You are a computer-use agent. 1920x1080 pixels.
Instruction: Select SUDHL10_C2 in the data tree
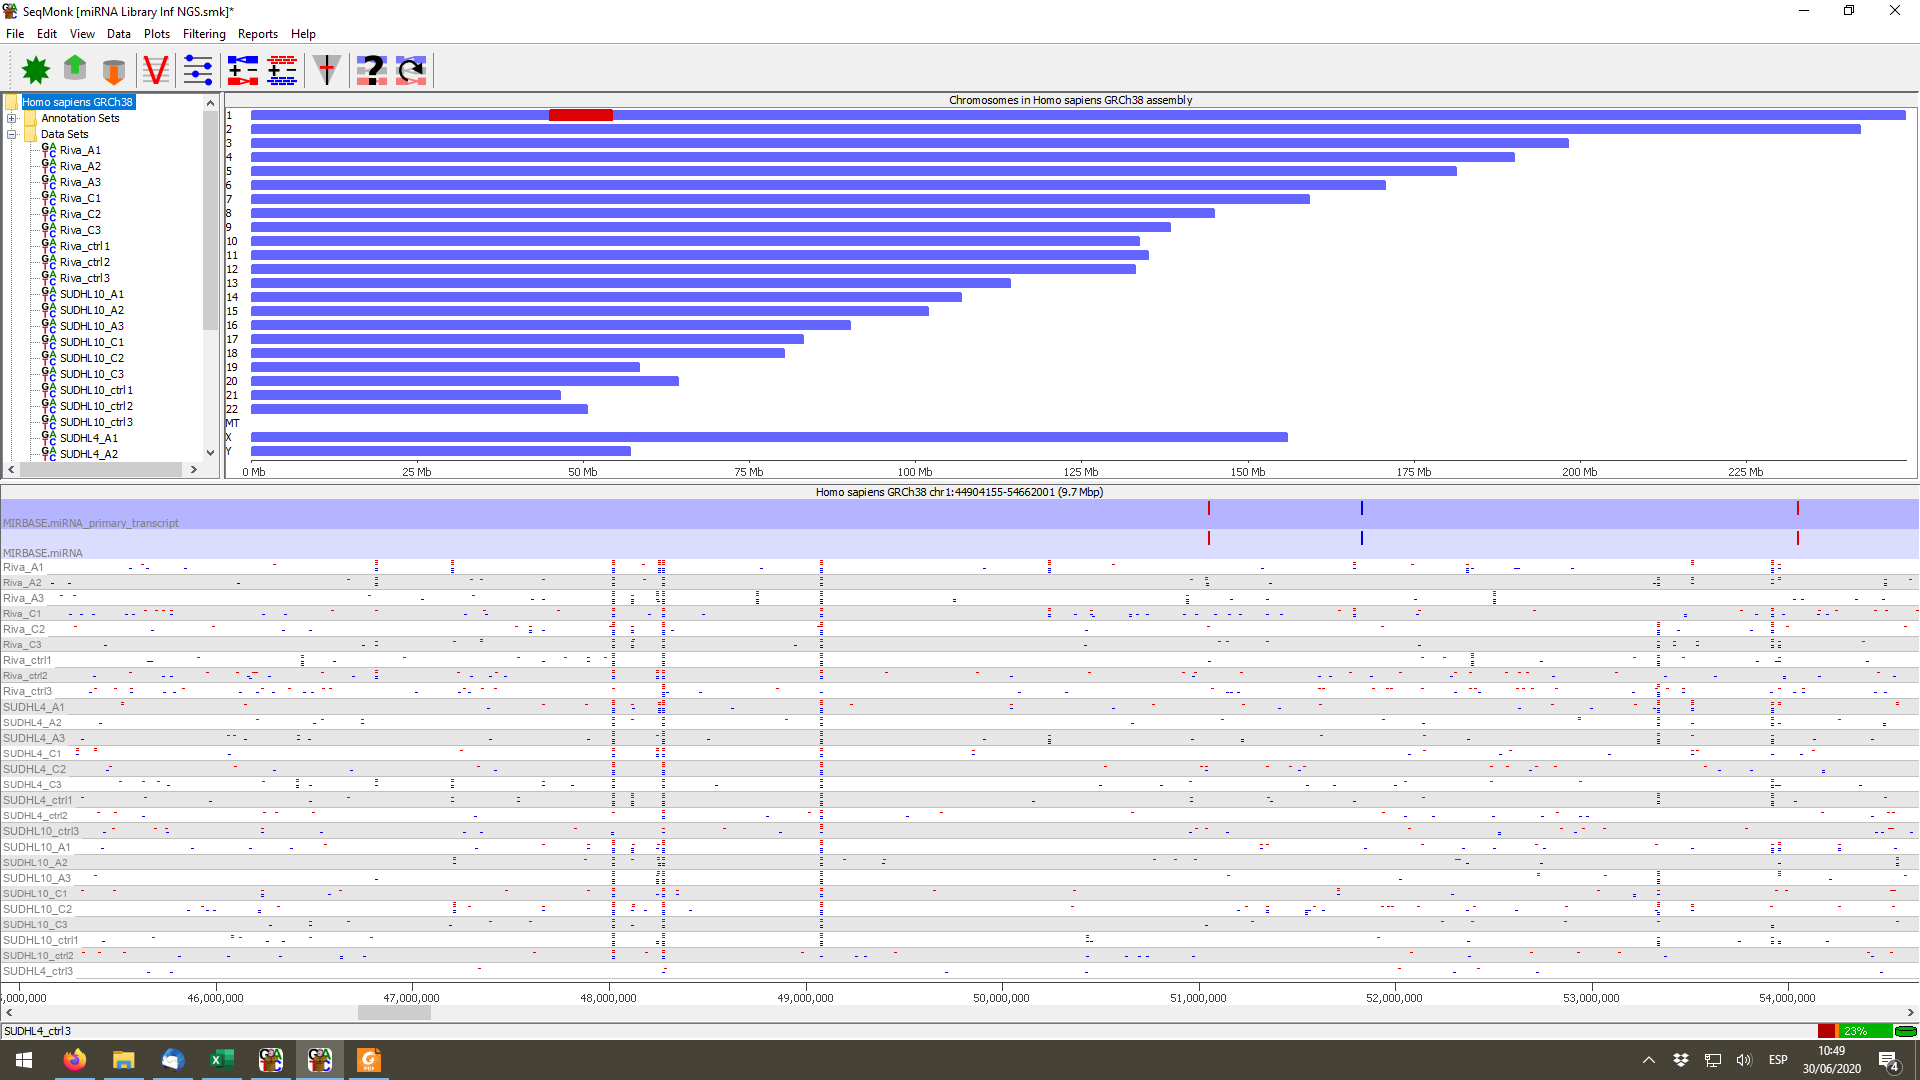click(92, 358)
